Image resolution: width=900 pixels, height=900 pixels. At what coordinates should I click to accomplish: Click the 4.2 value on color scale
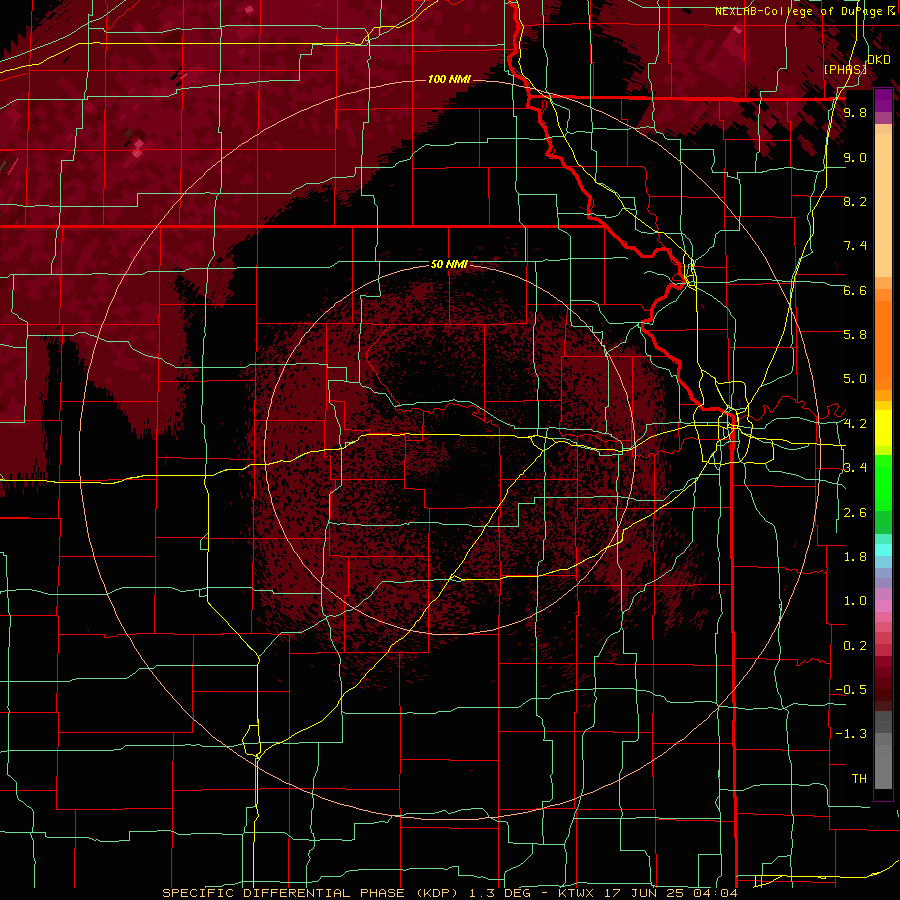point(855,424)
